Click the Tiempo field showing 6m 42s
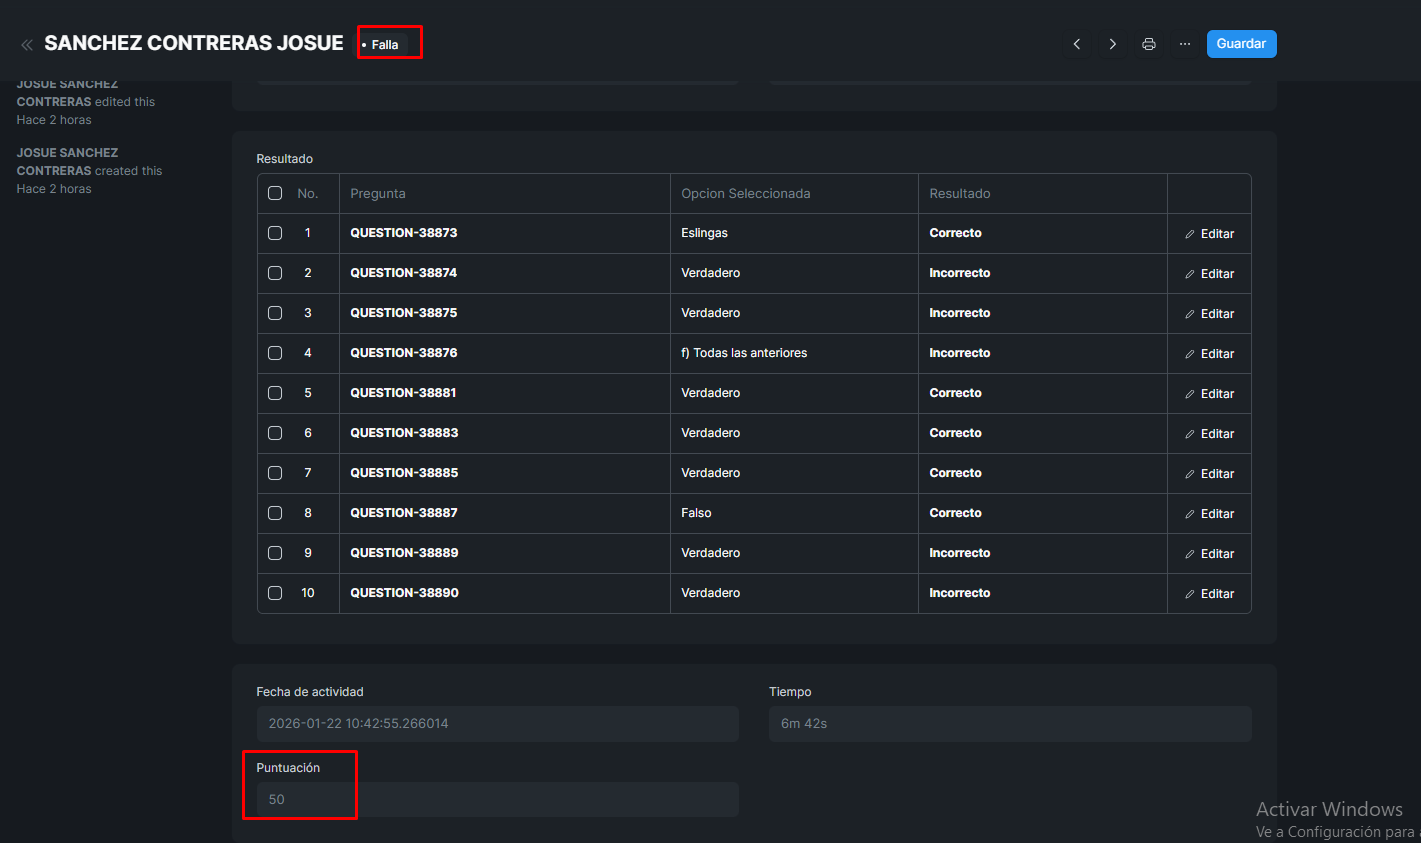Screen dimensions: 1421x843 (1009, 724)
